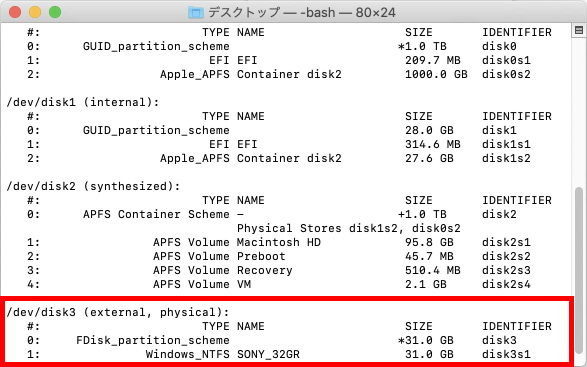The image size is (587, 367).
Task: Click the 'Preboot' volume name
Action: 261,256
